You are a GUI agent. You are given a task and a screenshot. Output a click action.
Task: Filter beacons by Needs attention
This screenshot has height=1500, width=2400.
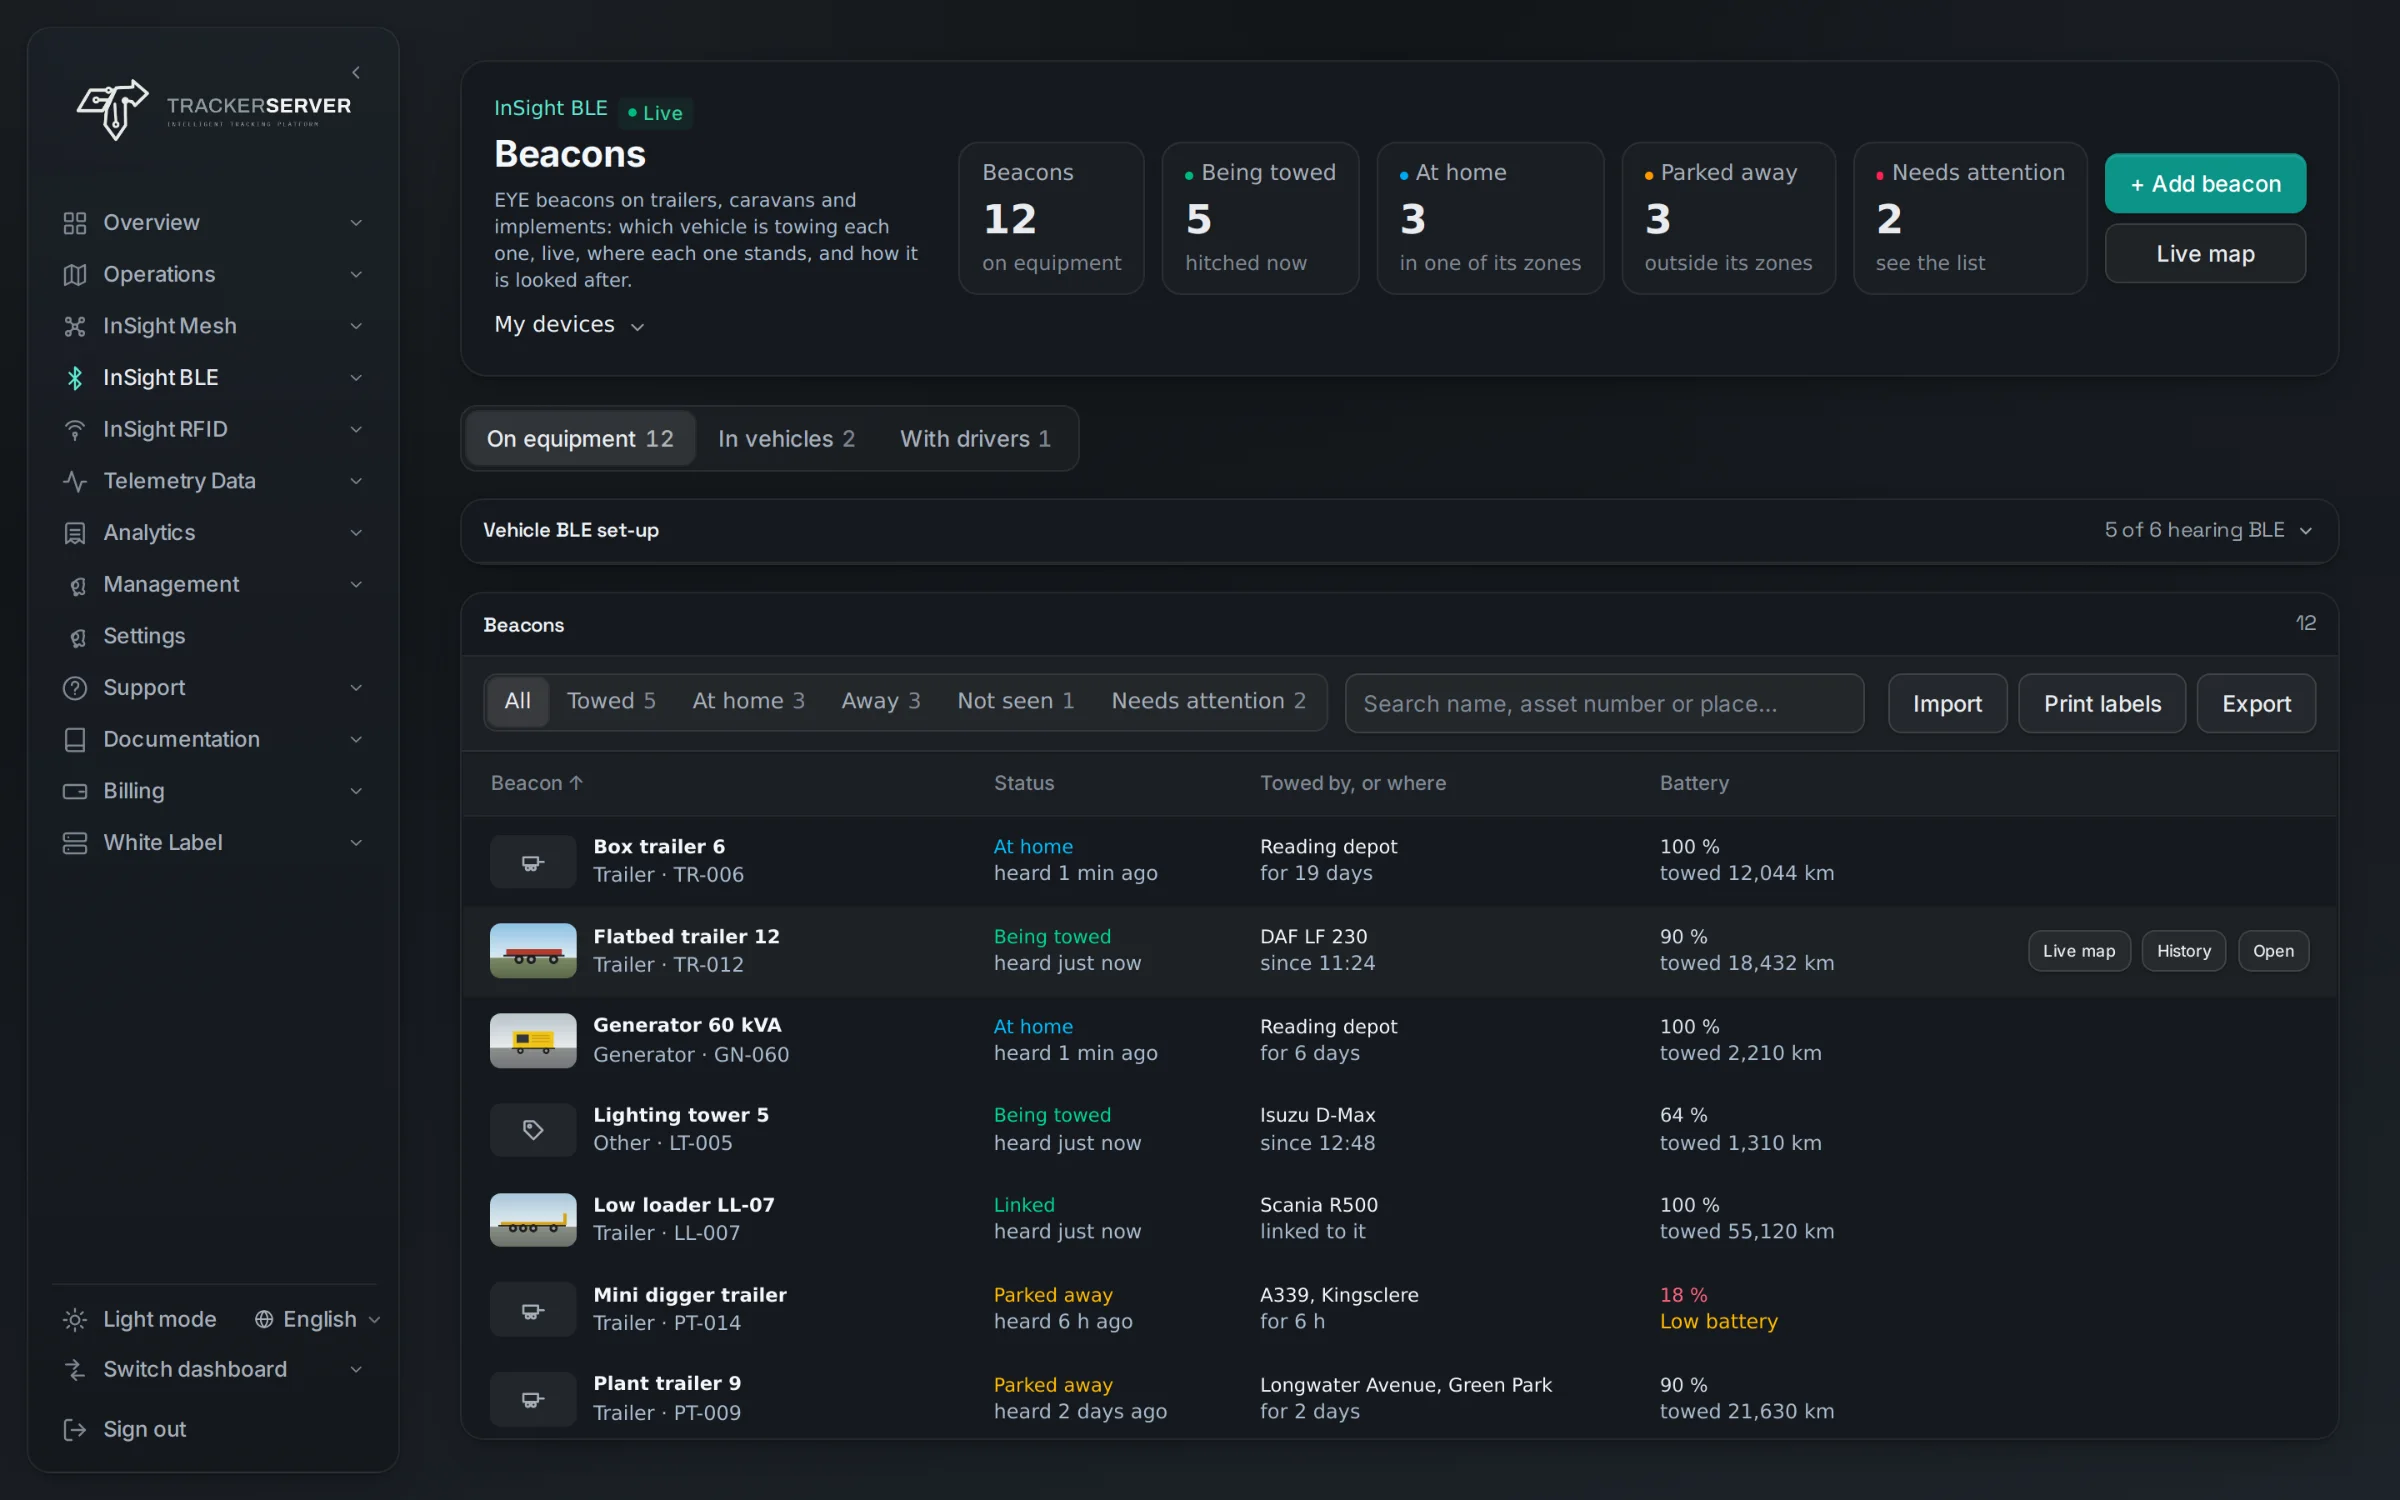coord(1208,701)
